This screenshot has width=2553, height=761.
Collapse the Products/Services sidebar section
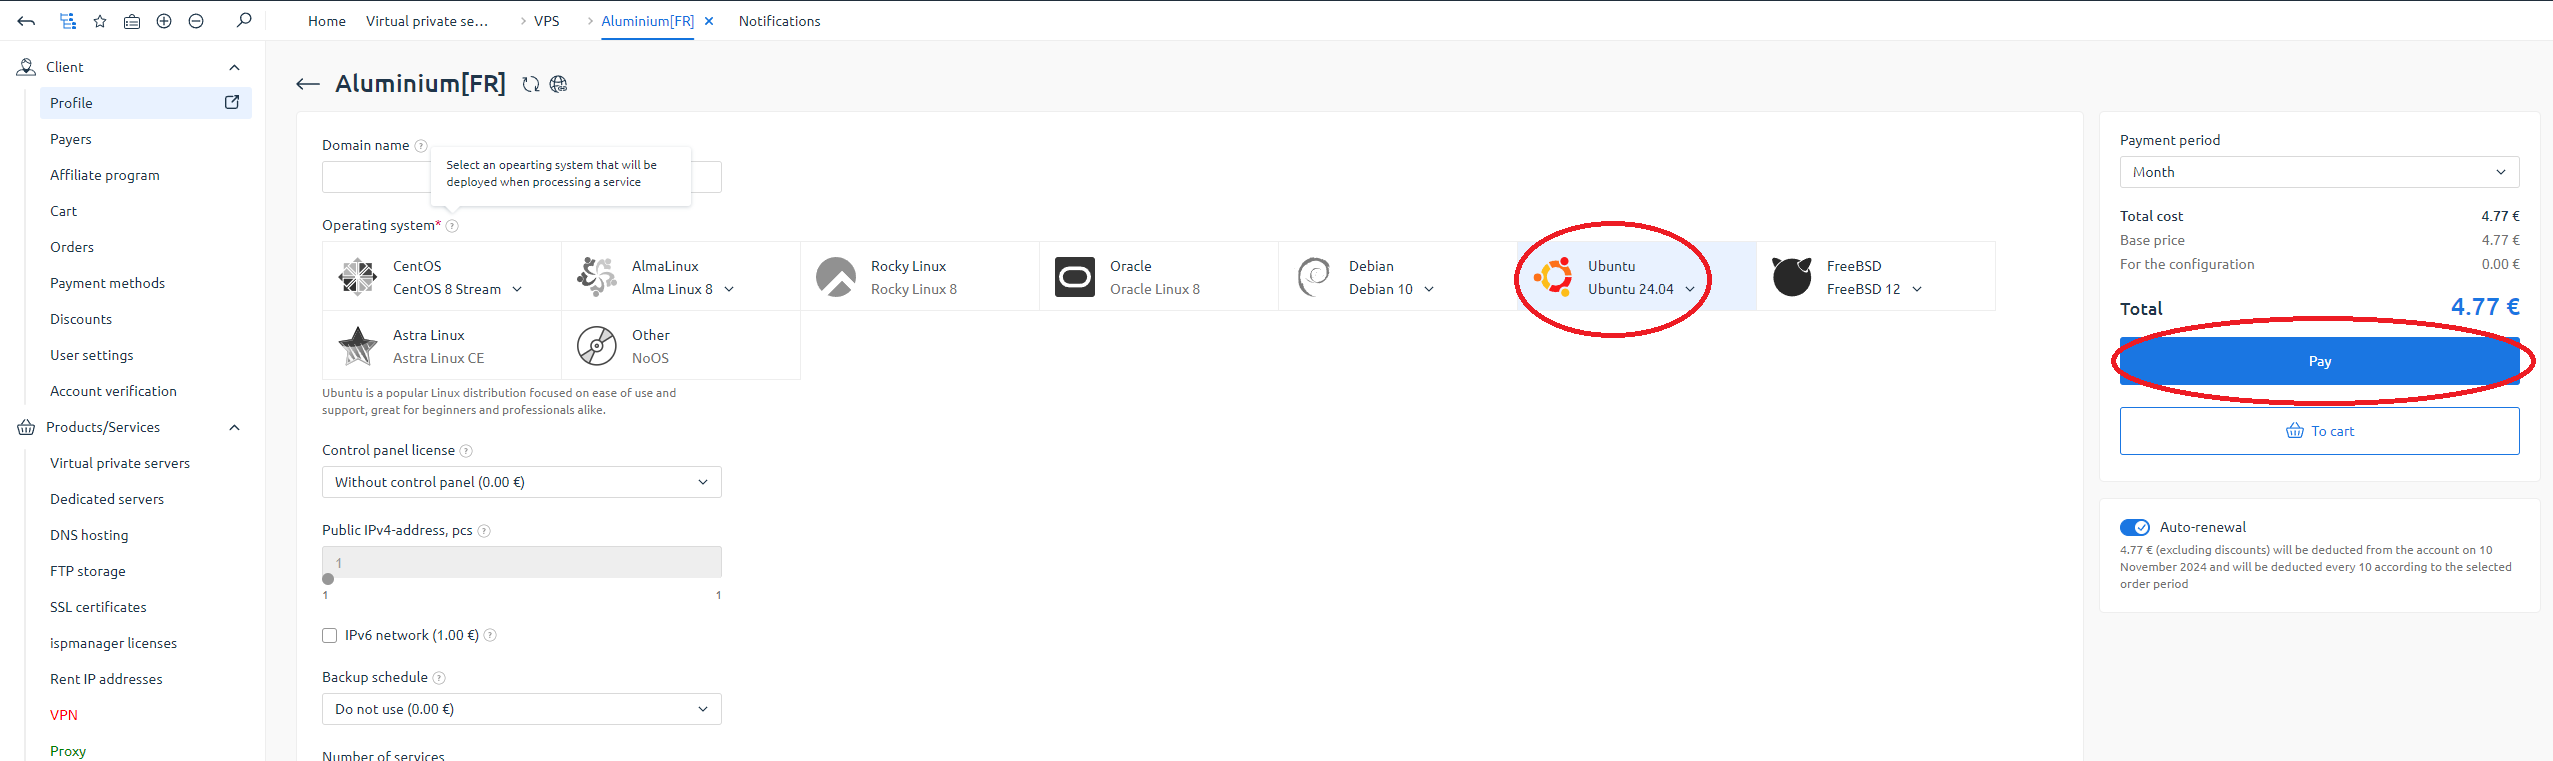[x=234, y=427]
